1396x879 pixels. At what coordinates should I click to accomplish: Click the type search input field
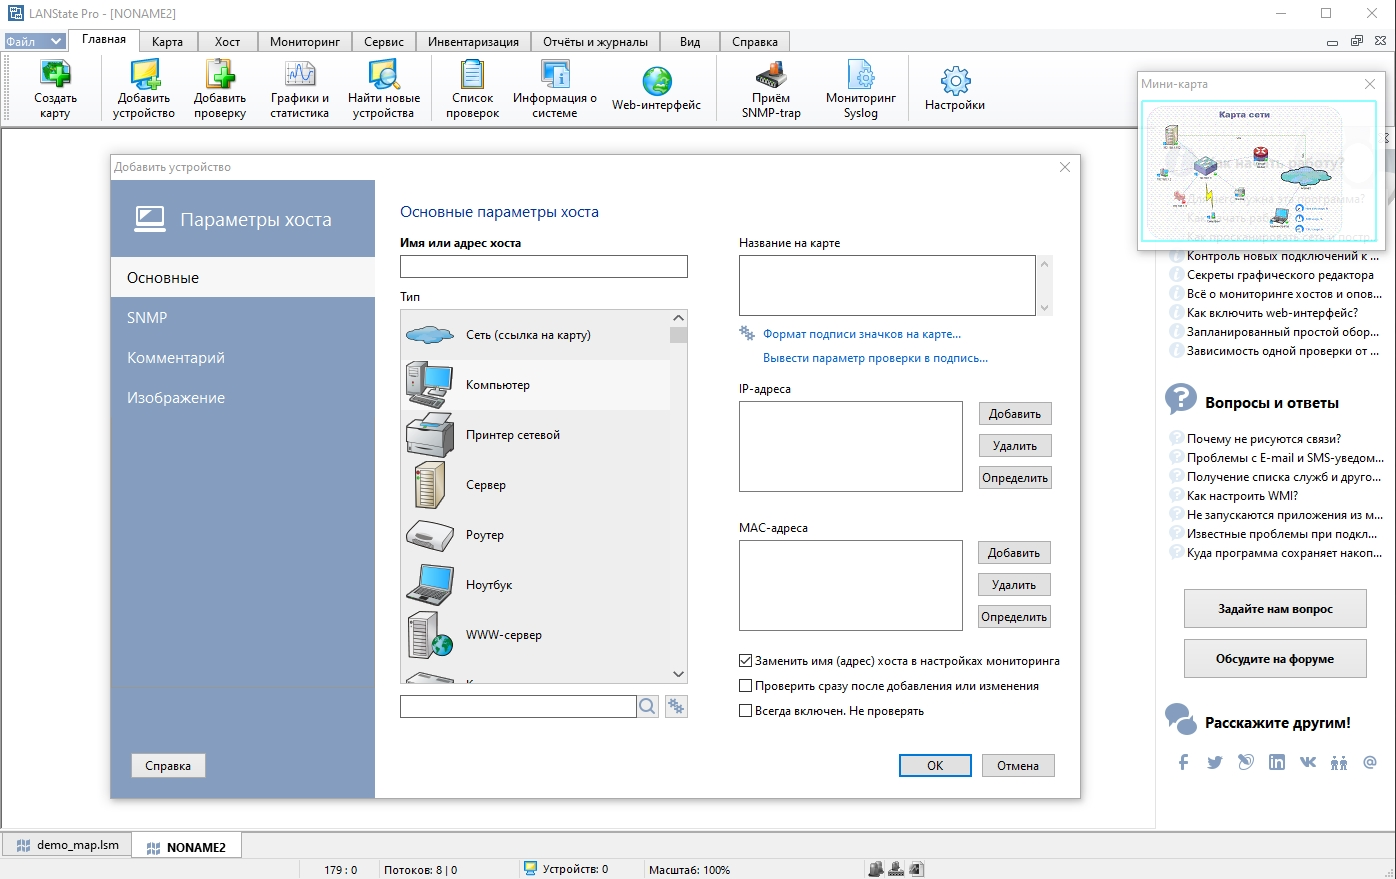click(x=518, y=707)
